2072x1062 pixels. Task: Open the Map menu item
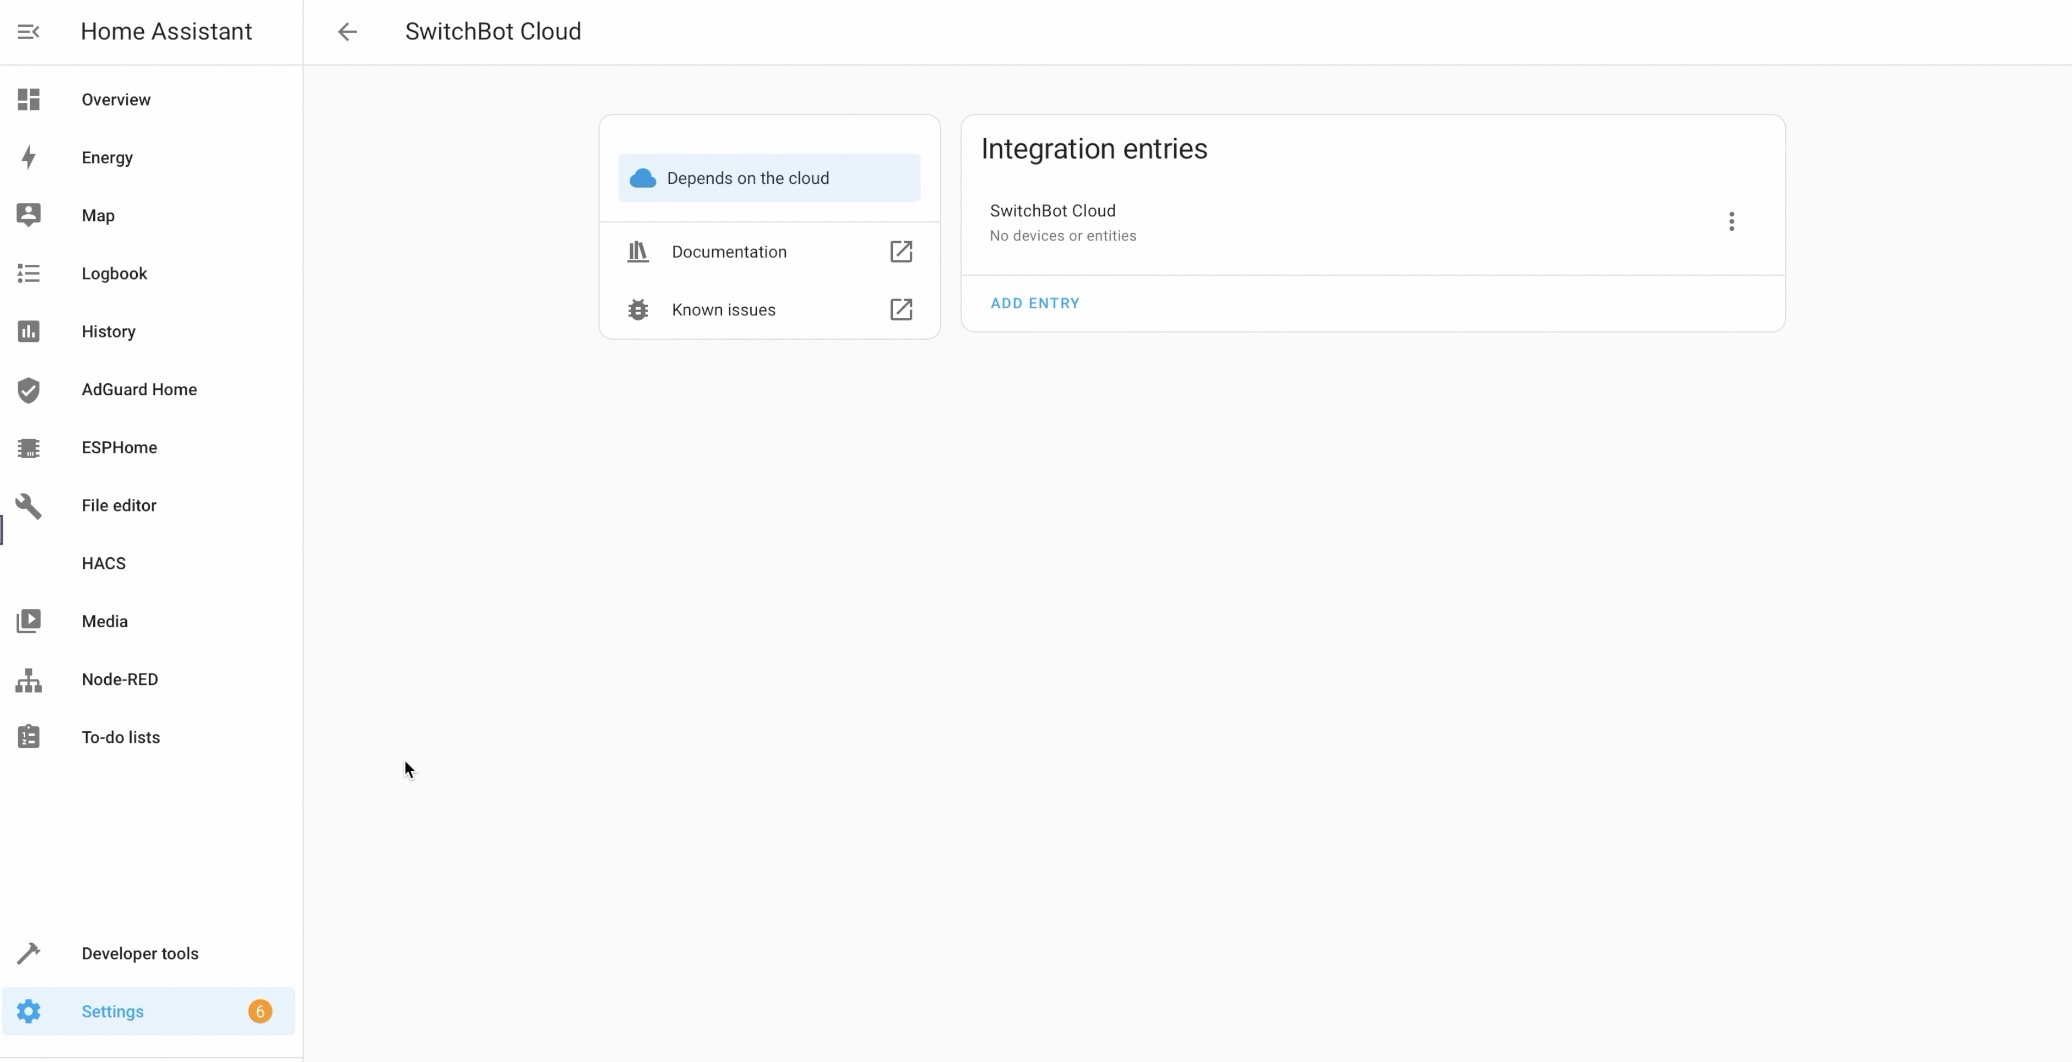tap(149, 216)
